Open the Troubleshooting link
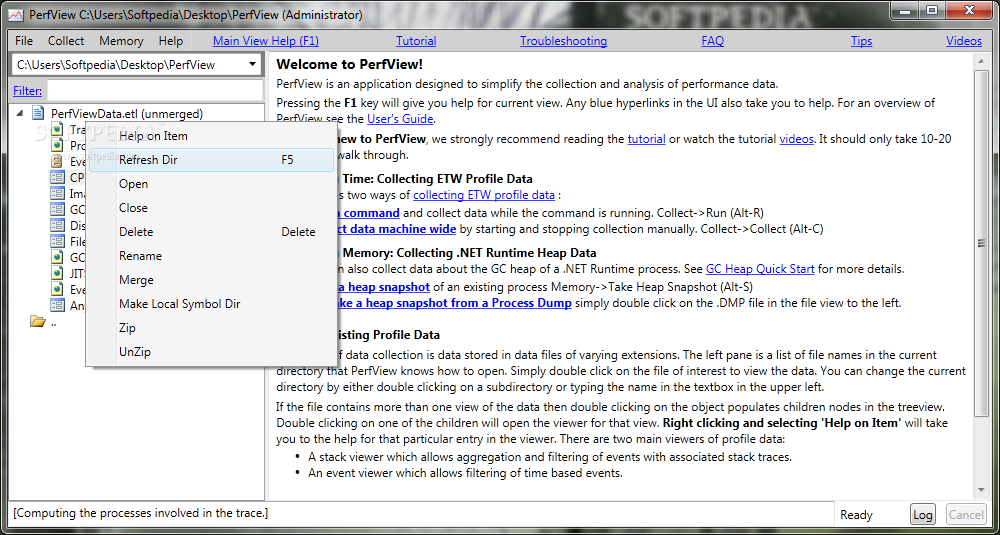Viewport: 1000px width, 535px height. 563,41
